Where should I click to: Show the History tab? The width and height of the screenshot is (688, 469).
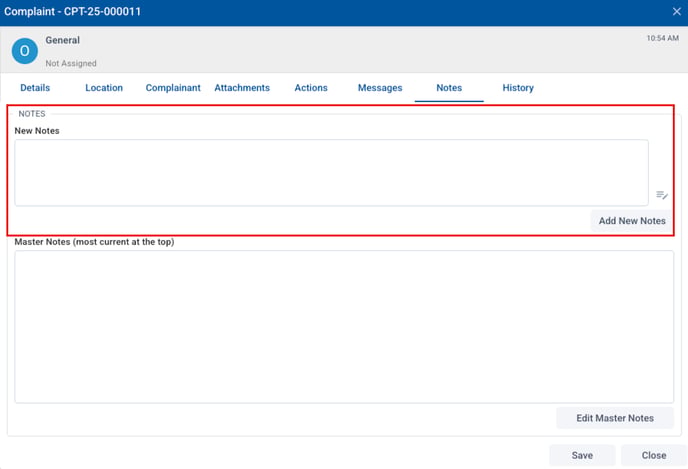[x=518, y=88]
